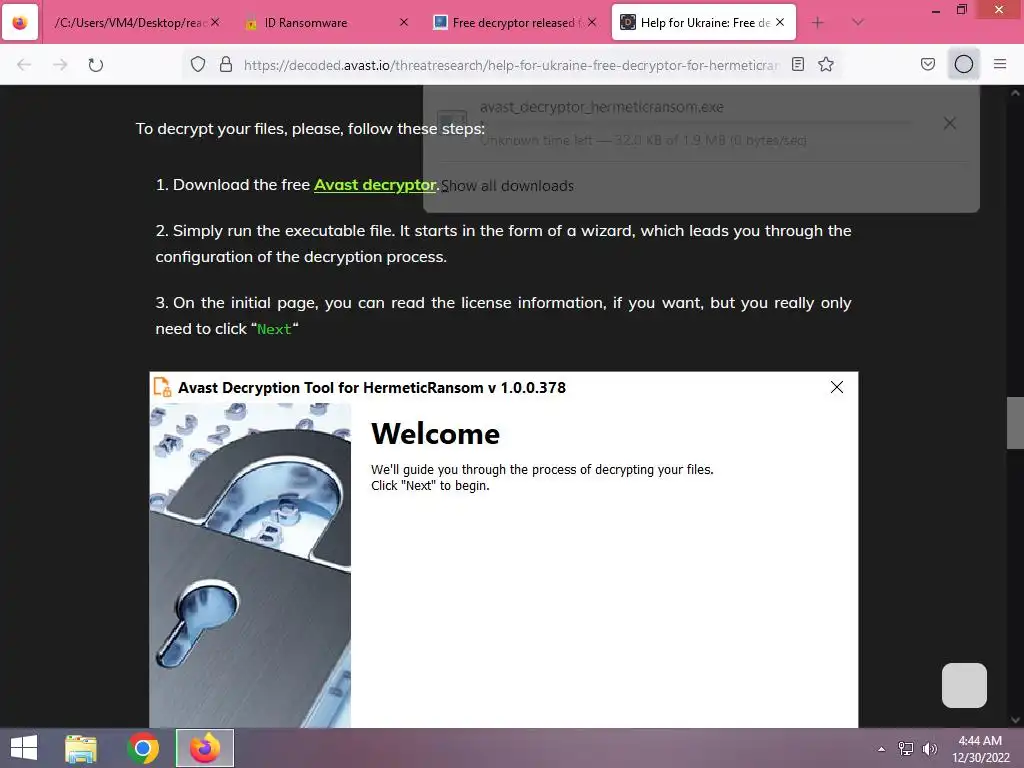Click the decoded.avast.io URL bar
Viewport: 1024px width, 768px height.
511,65
